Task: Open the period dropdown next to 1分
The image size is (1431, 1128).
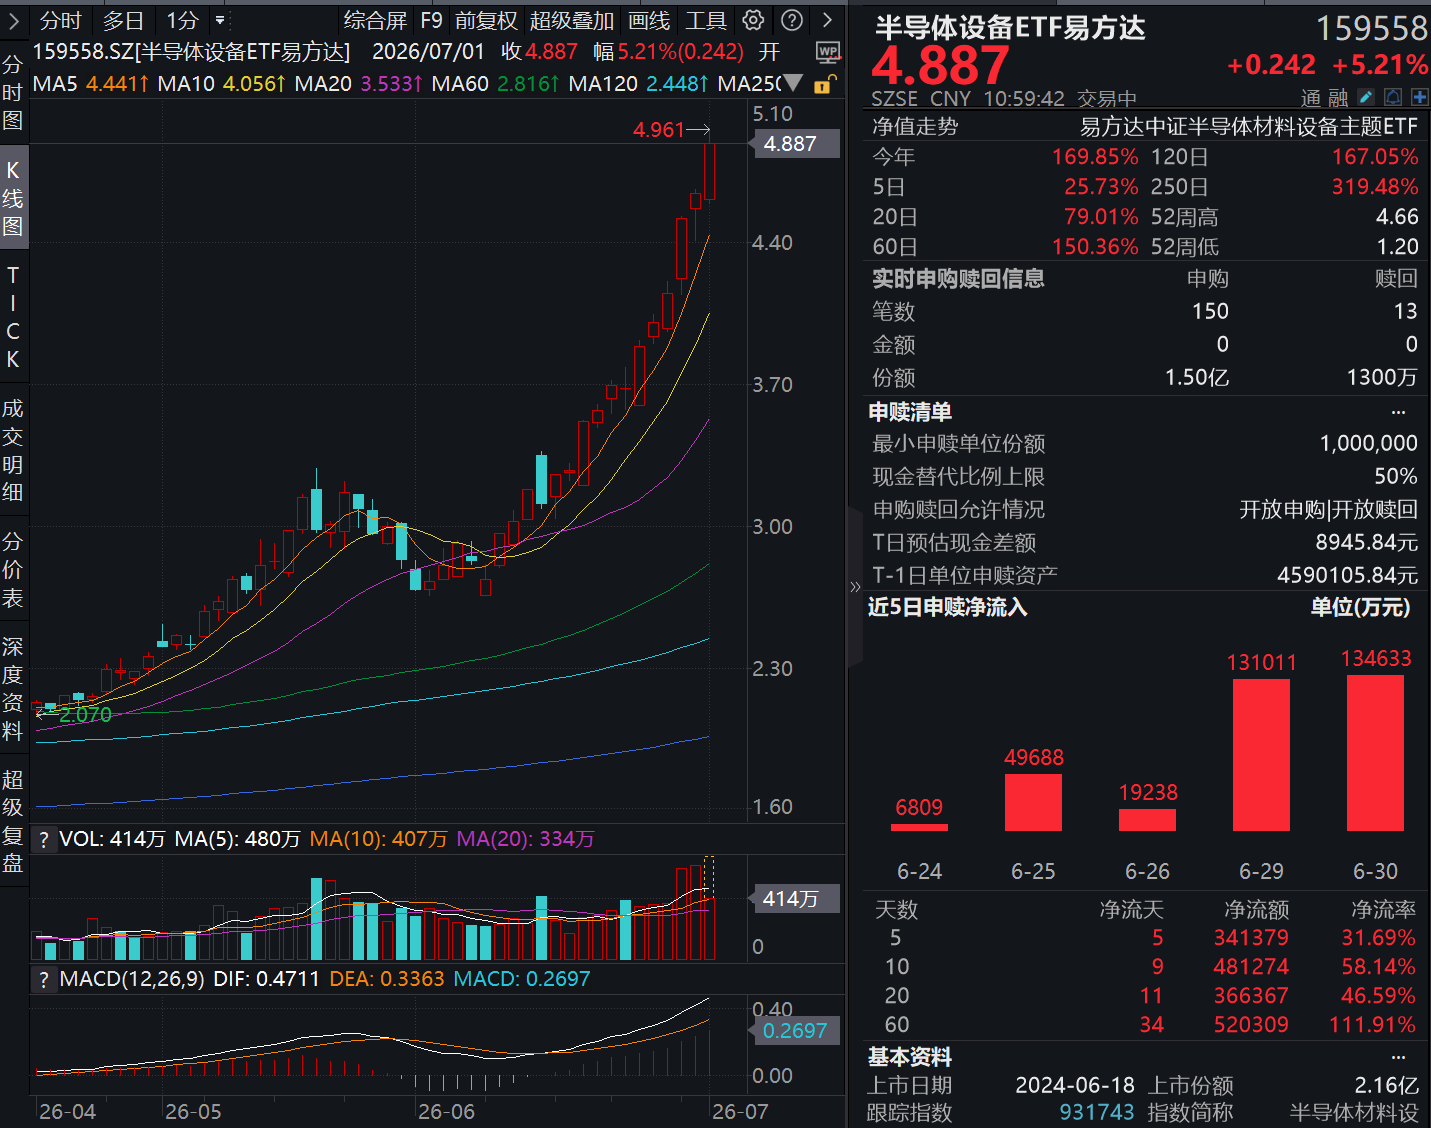Action: (x=221, y=20)
